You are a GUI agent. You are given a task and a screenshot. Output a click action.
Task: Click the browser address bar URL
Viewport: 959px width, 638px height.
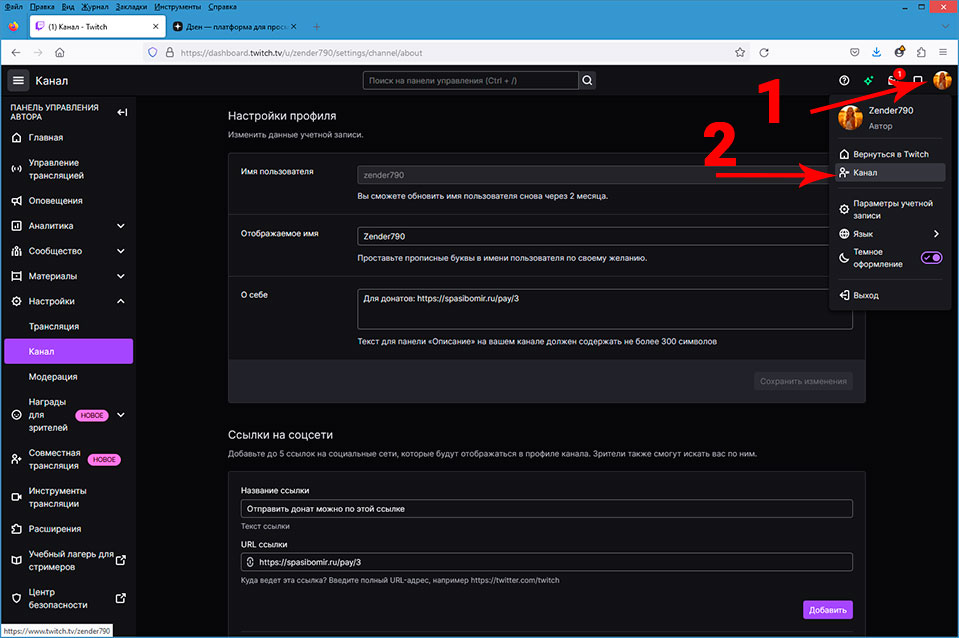click(301, 53)
